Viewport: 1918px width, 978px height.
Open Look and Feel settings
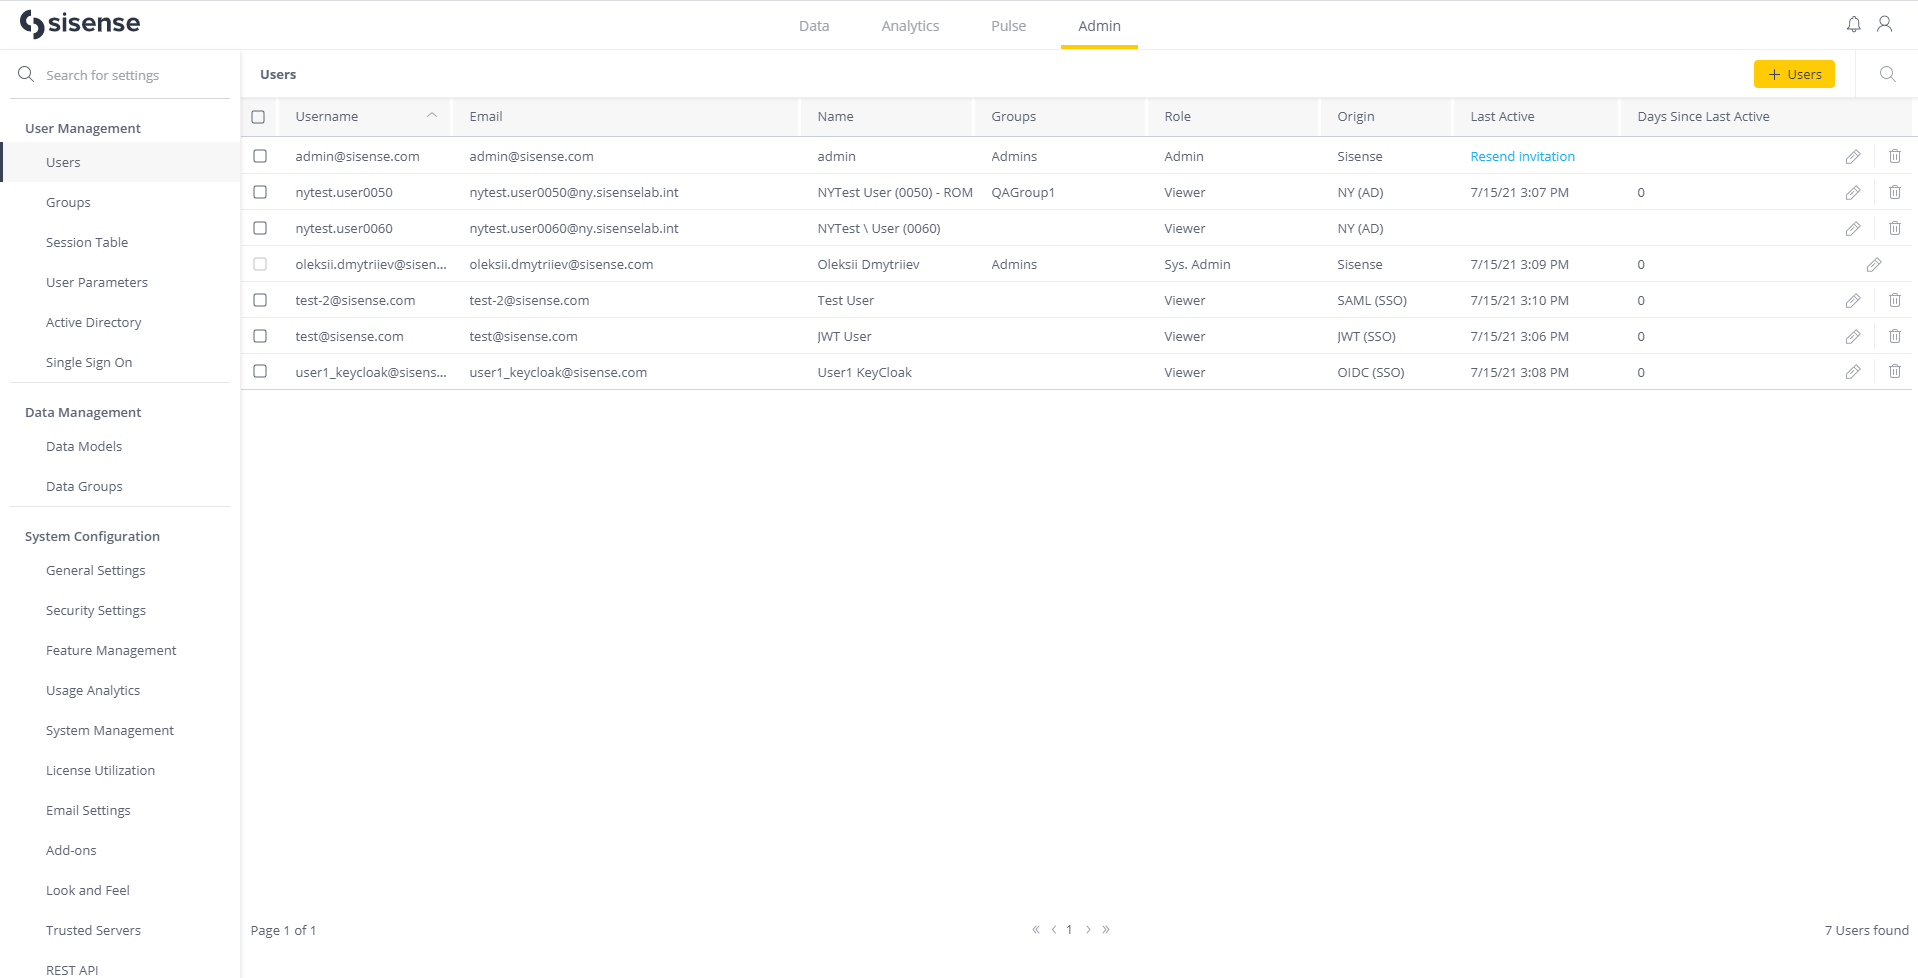click(x=88, y=890)
